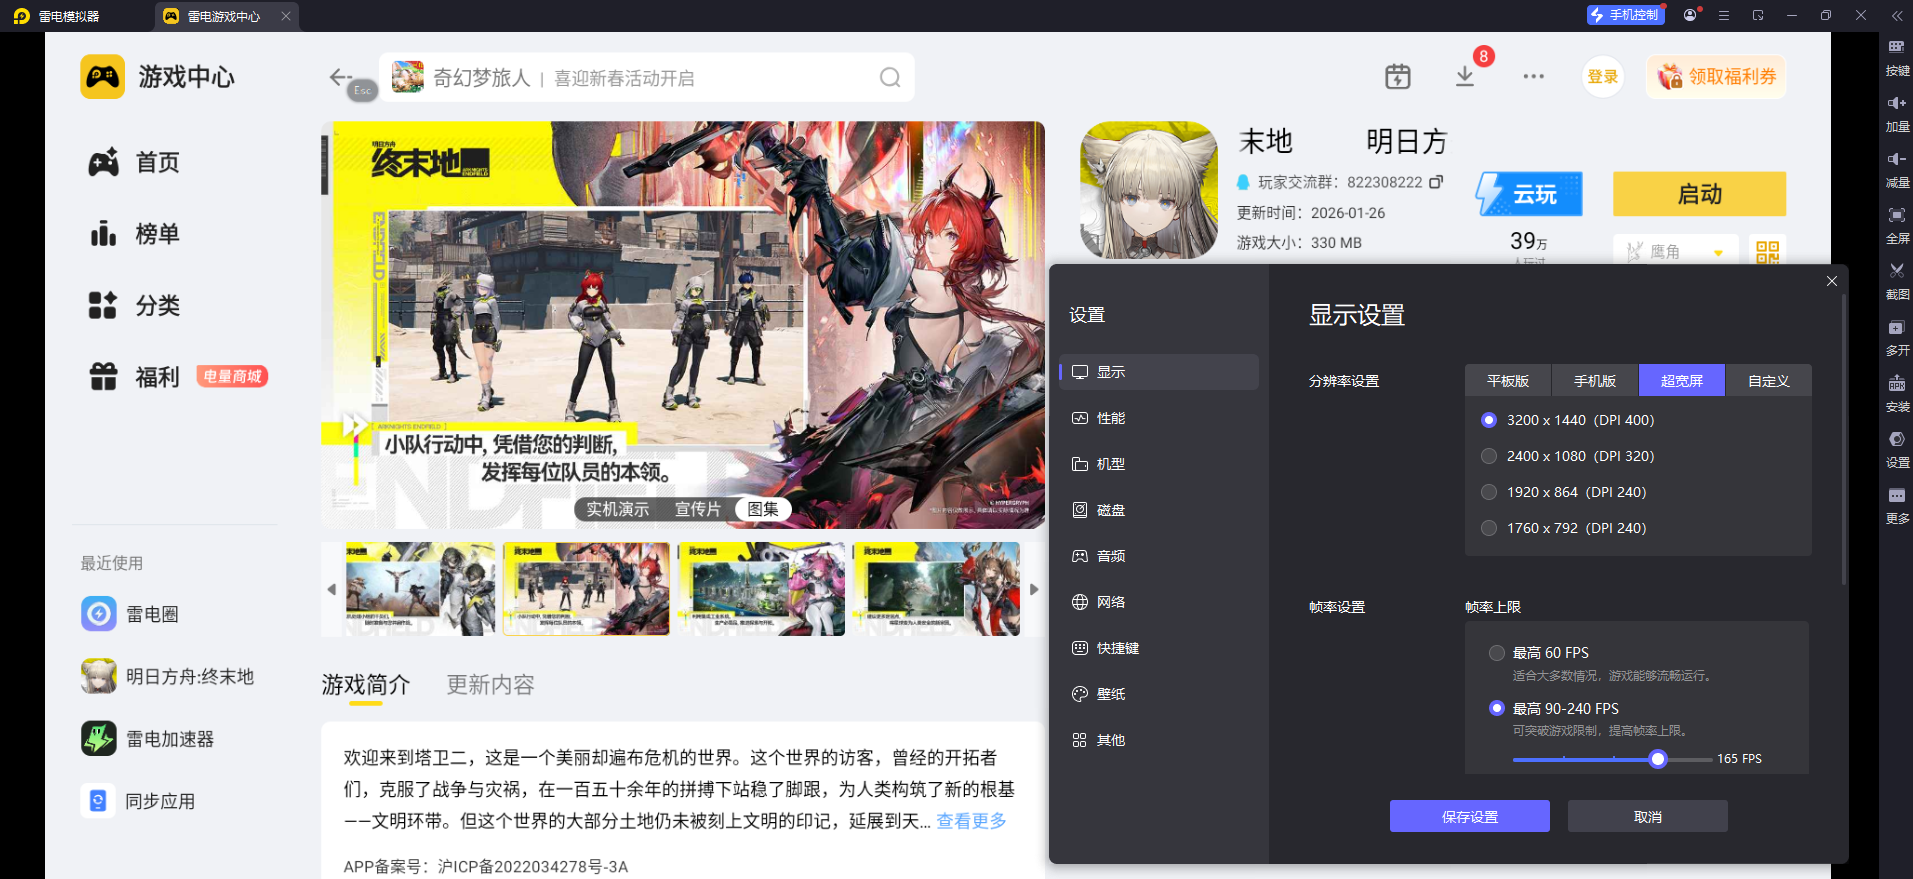1913x879 pixels.
Task: Open 磁盘 settings section
Action: pos(1159,510)
